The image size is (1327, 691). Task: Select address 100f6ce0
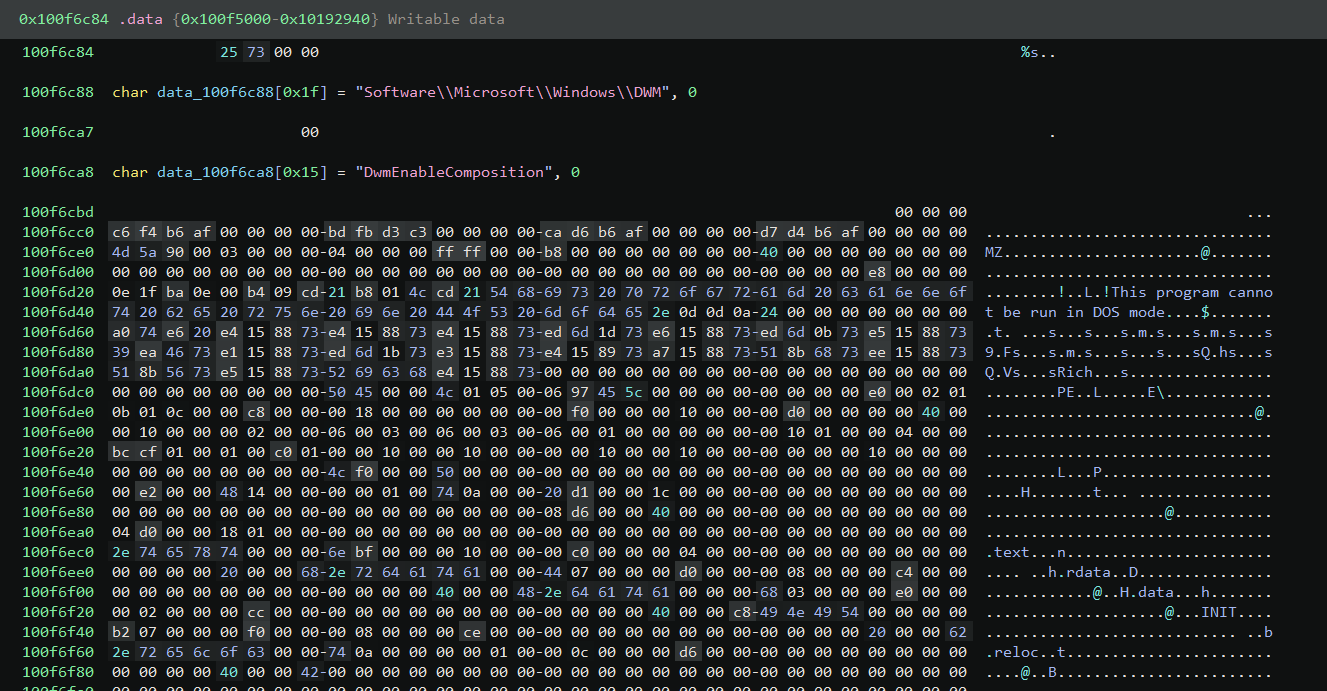coord(58,252)
